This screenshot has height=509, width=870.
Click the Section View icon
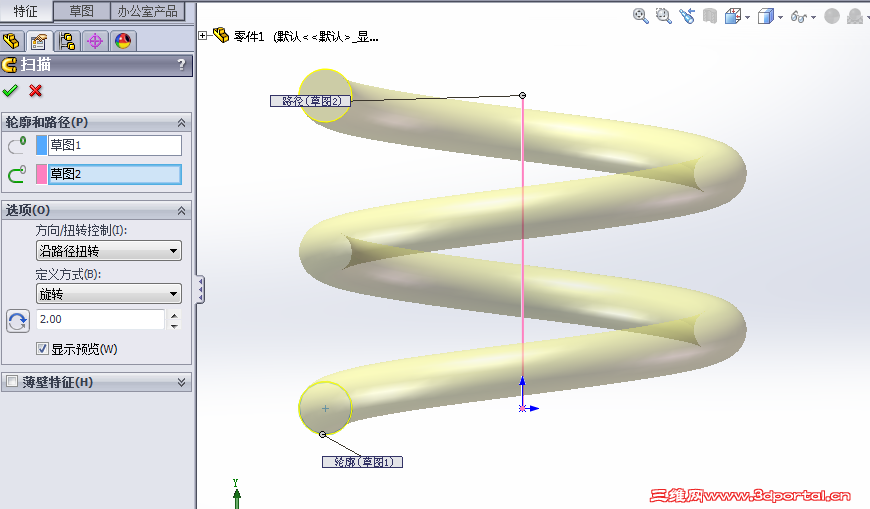710,16
